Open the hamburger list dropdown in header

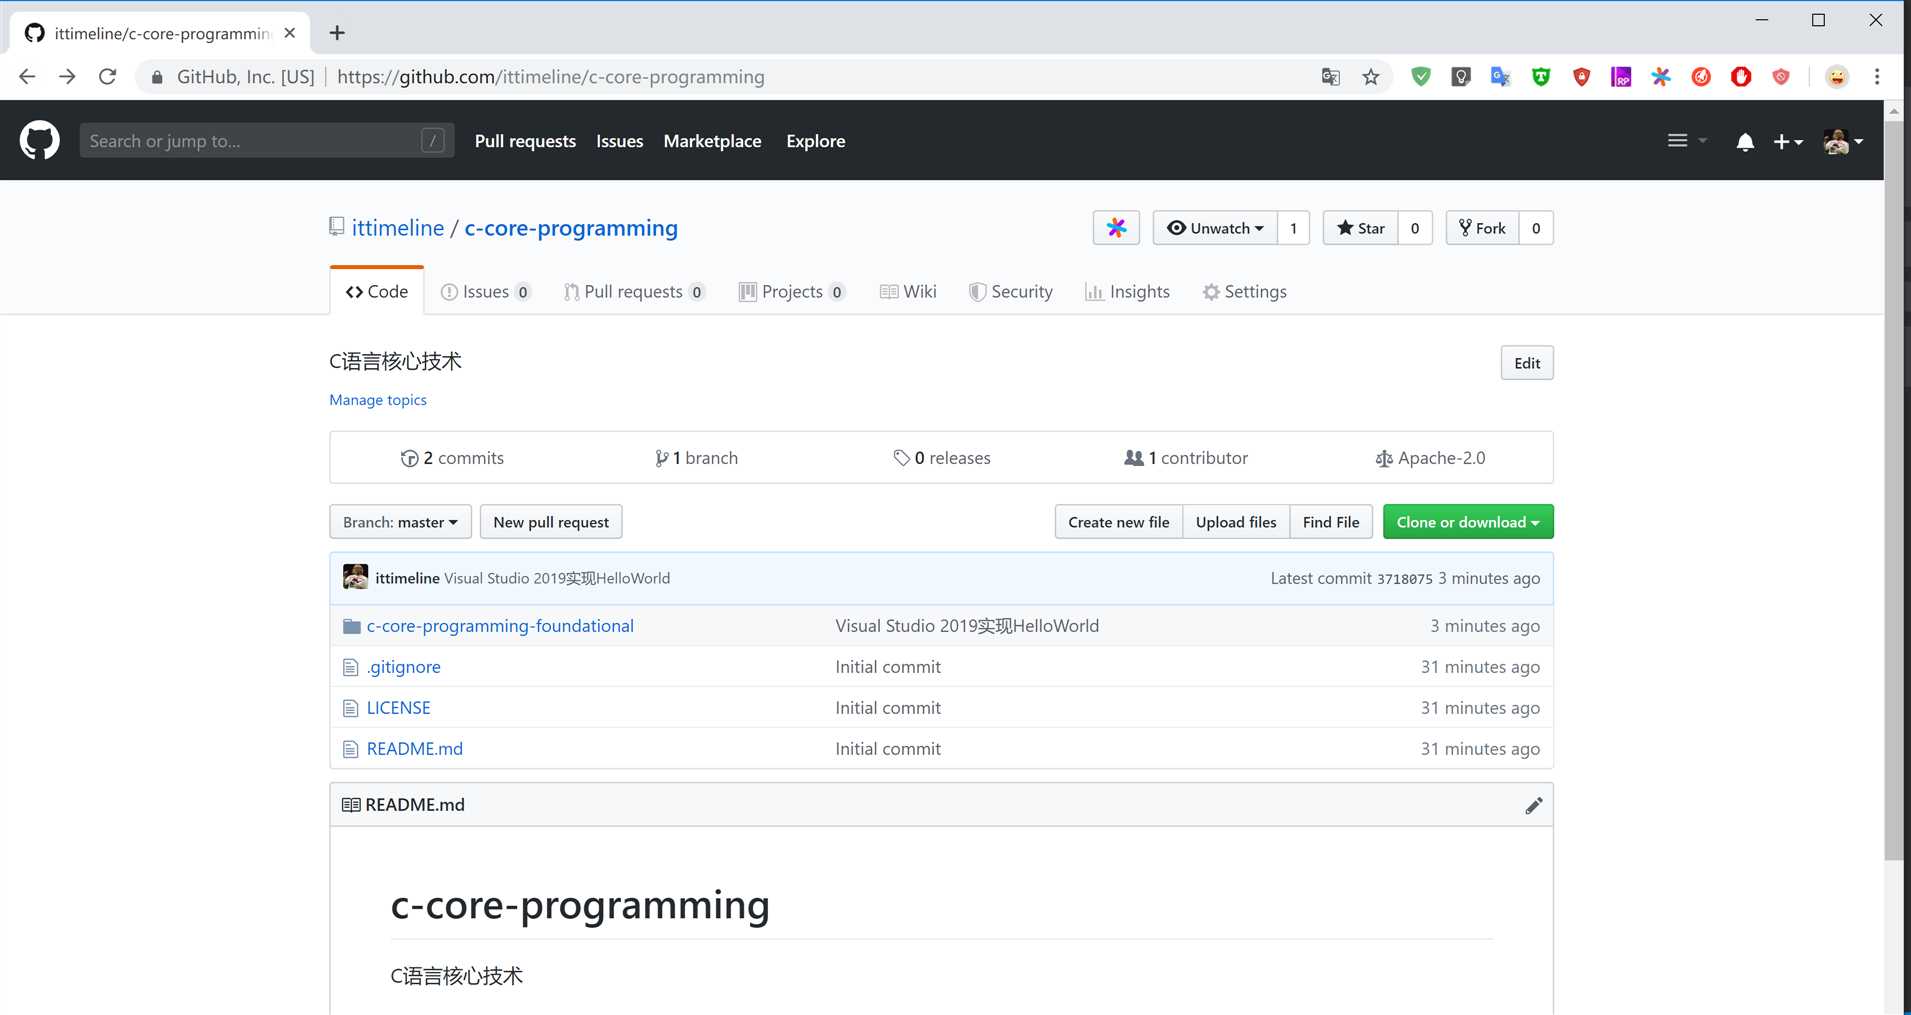click(x=1687, y=141)
